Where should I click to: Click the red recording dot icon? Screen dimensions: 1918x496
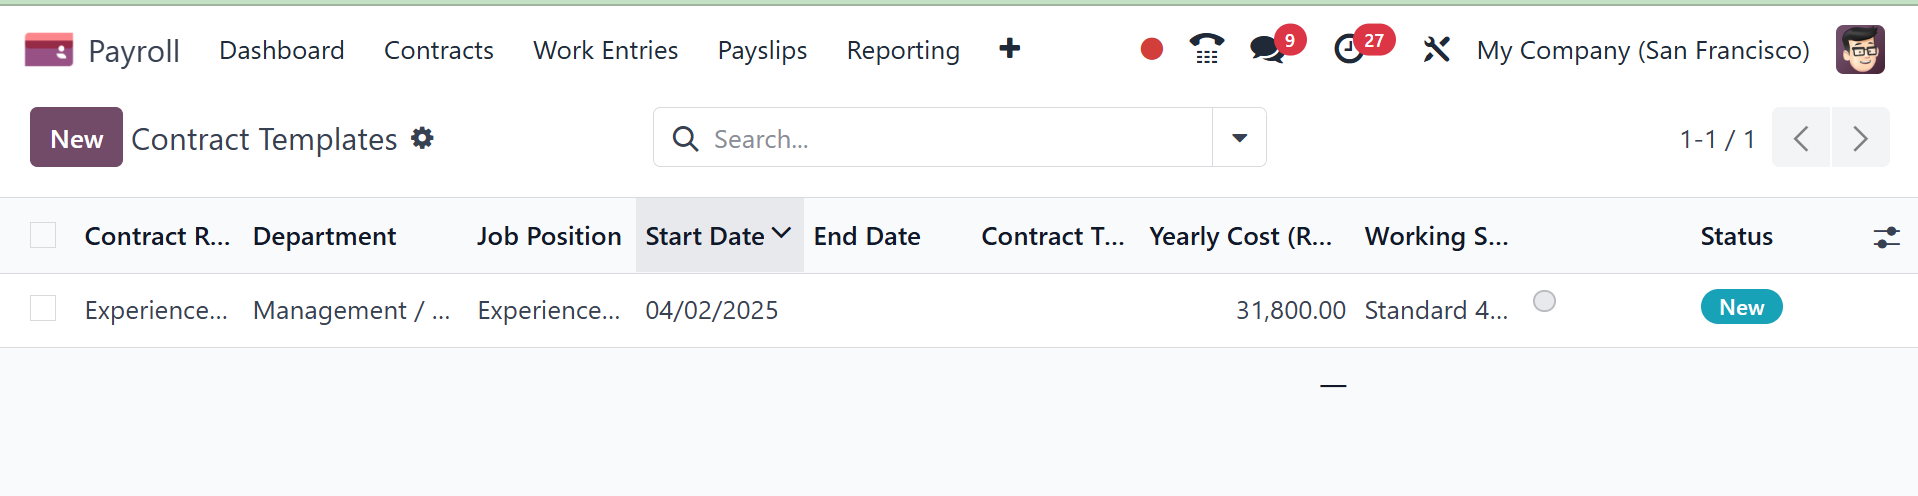tap(1151, 49)
